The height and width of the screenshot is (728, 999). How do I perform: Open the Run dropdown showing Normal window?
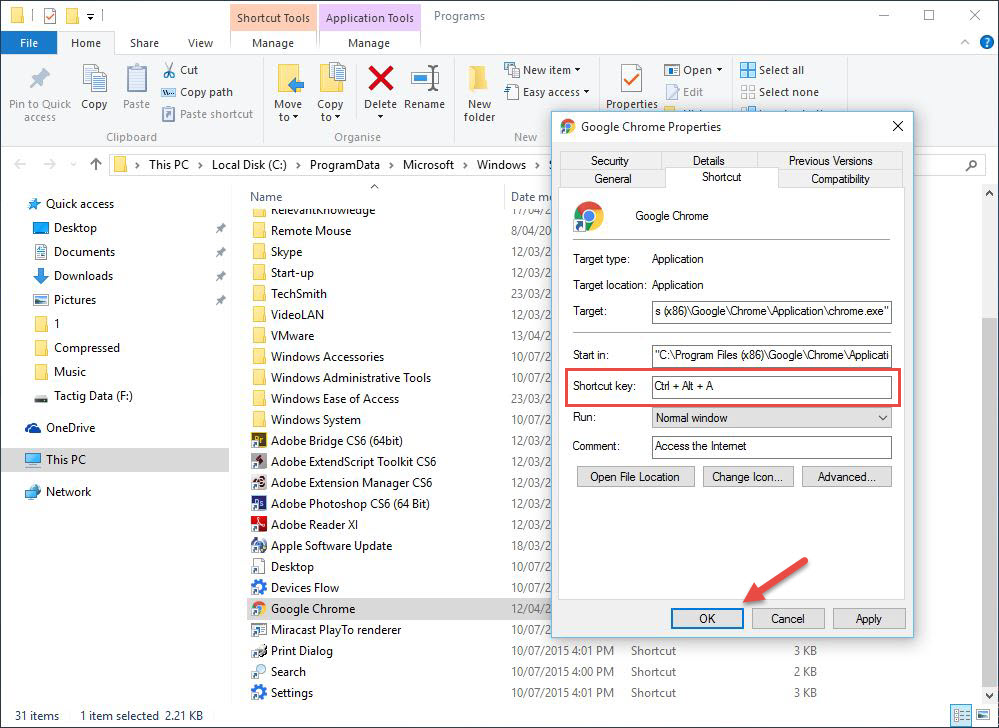pyautogui.click(x=772, y=418)
